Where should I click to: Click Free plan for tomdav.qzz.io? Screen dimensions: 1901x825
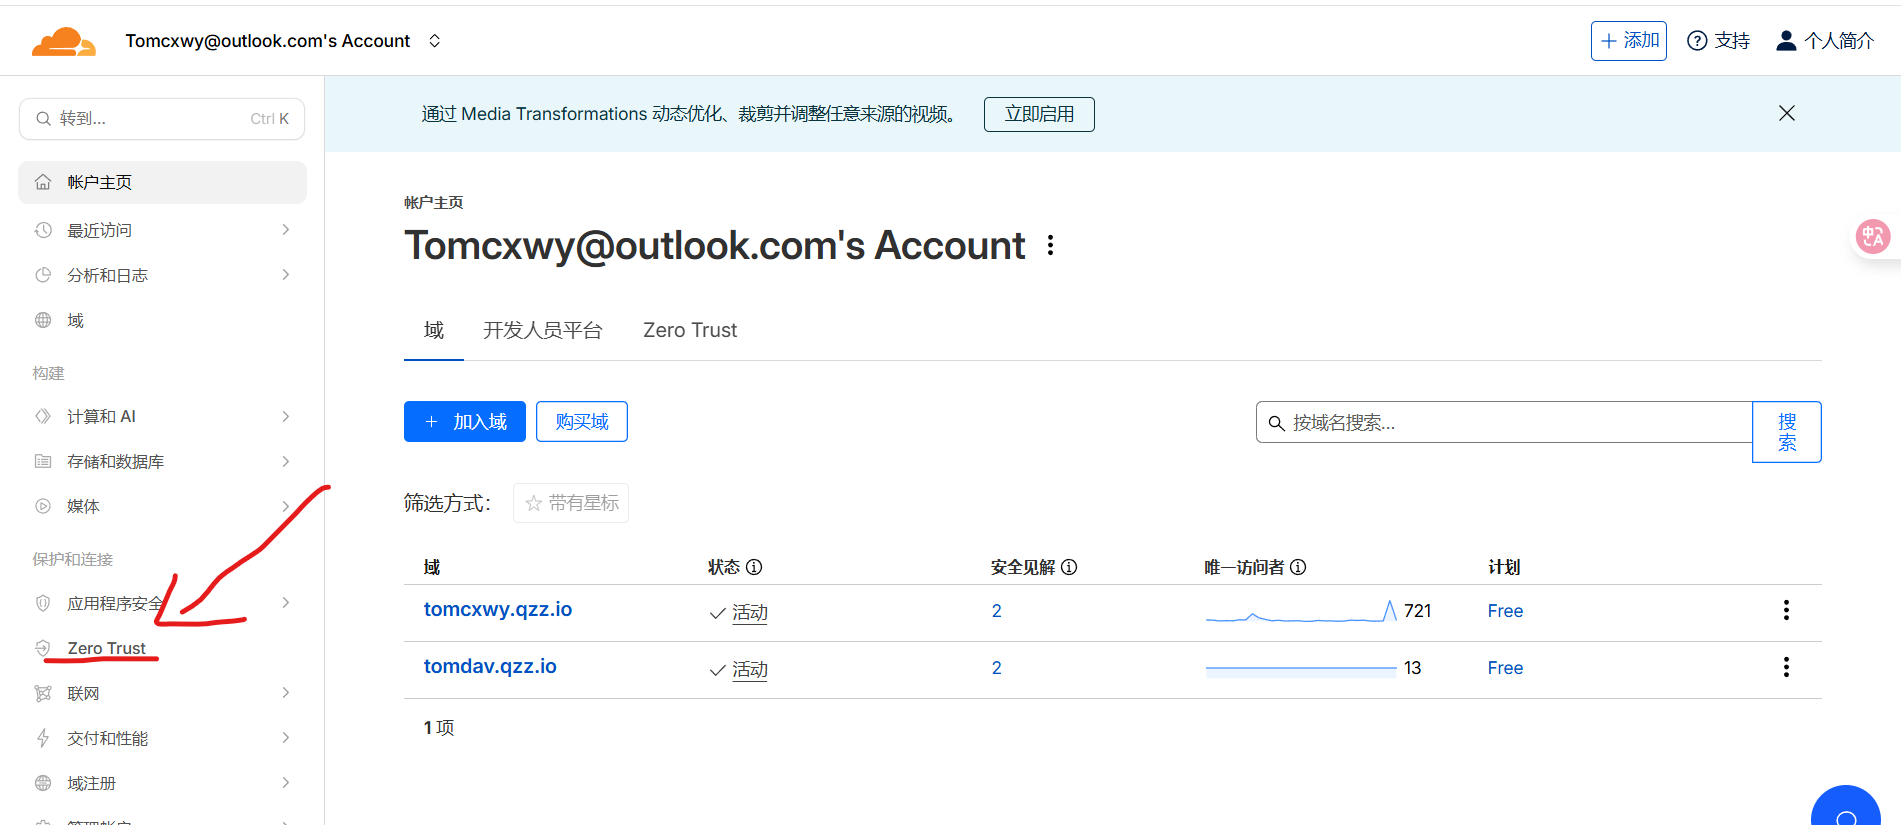tap(1505, 668)
